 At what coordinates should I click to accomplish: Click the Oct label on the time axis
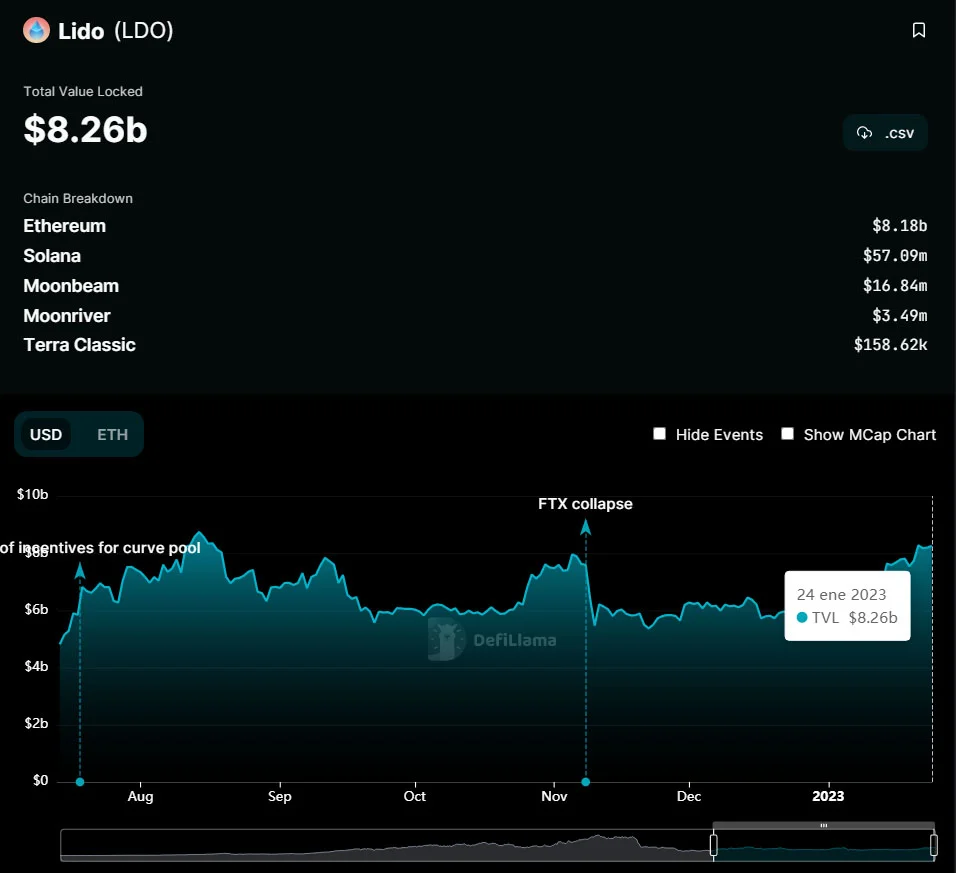coord(415,796)
